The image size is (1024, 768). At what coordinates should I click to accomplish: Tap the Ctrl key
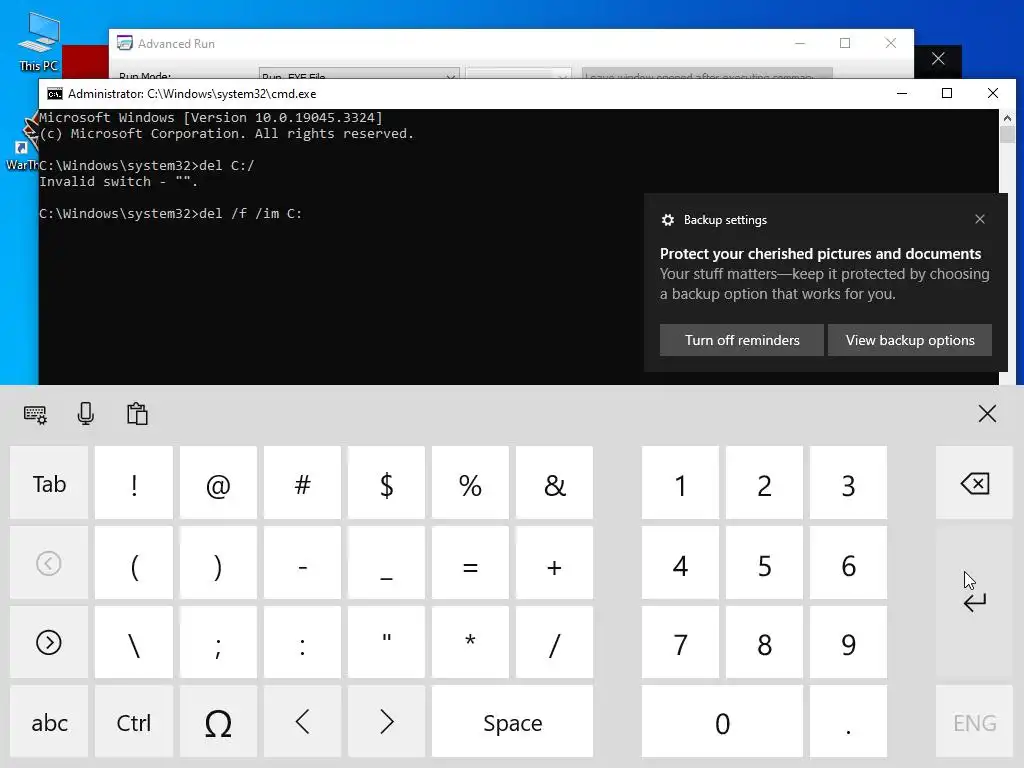click(x=134, y=722)
